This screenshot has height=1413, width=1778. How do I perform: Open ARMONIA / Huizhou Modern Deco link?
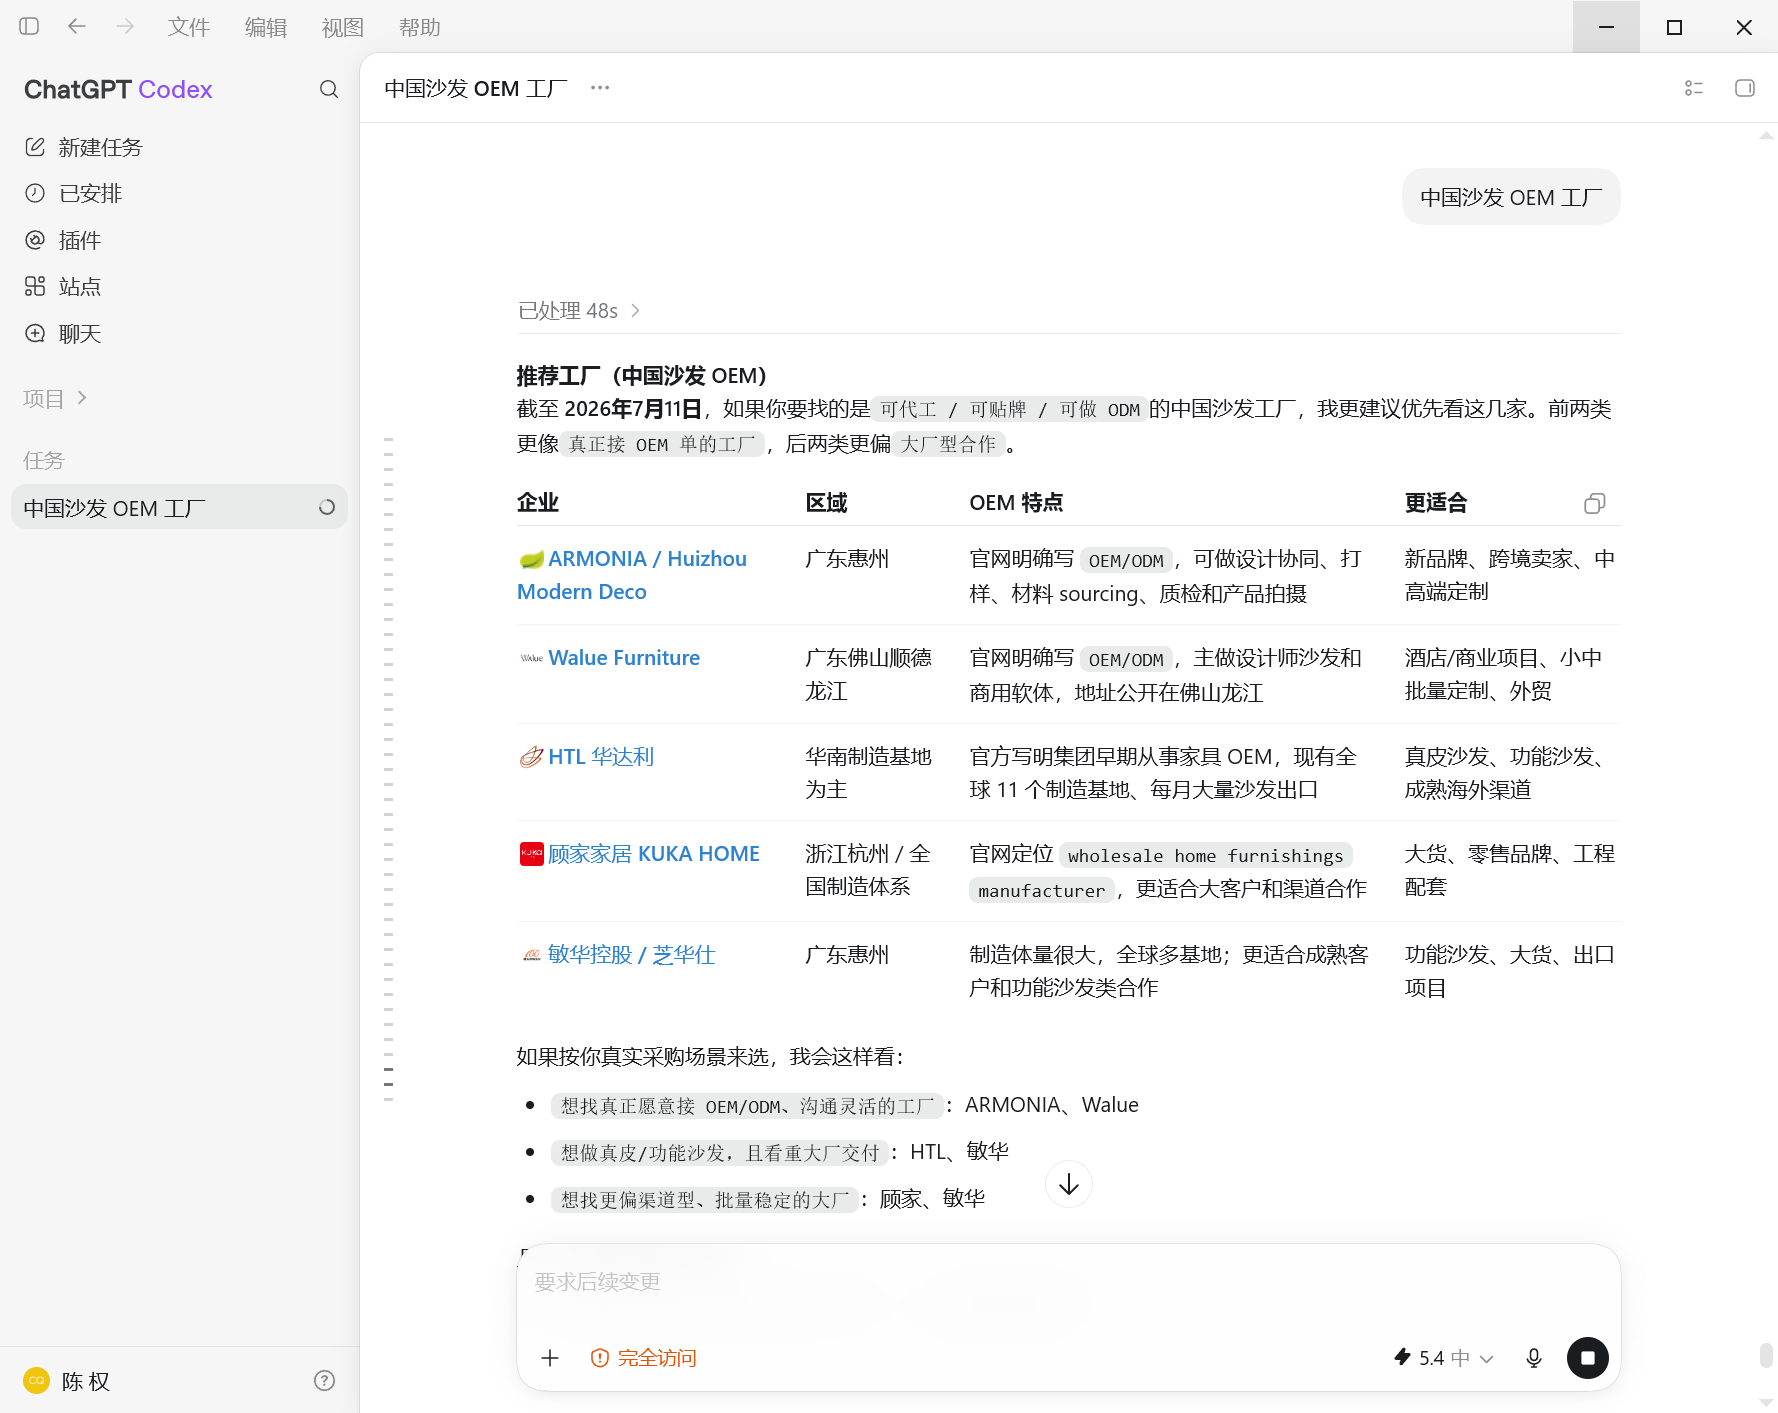[x=632, y=575]
